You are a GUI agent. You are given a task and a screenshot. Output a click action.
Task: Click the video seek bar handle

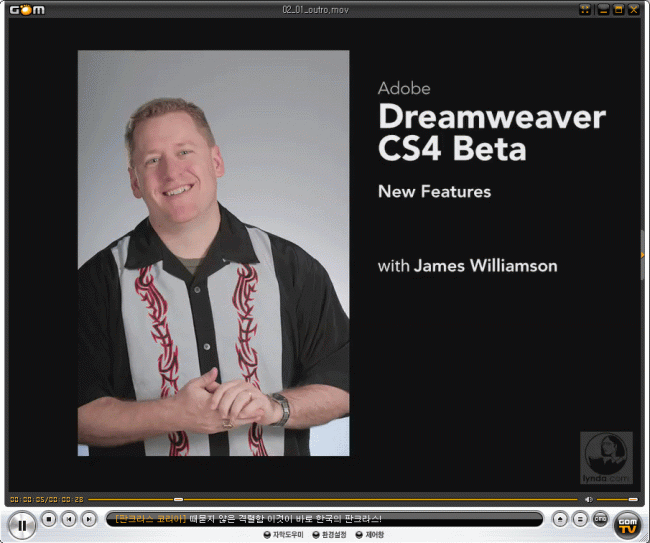(x=178, y=499)
